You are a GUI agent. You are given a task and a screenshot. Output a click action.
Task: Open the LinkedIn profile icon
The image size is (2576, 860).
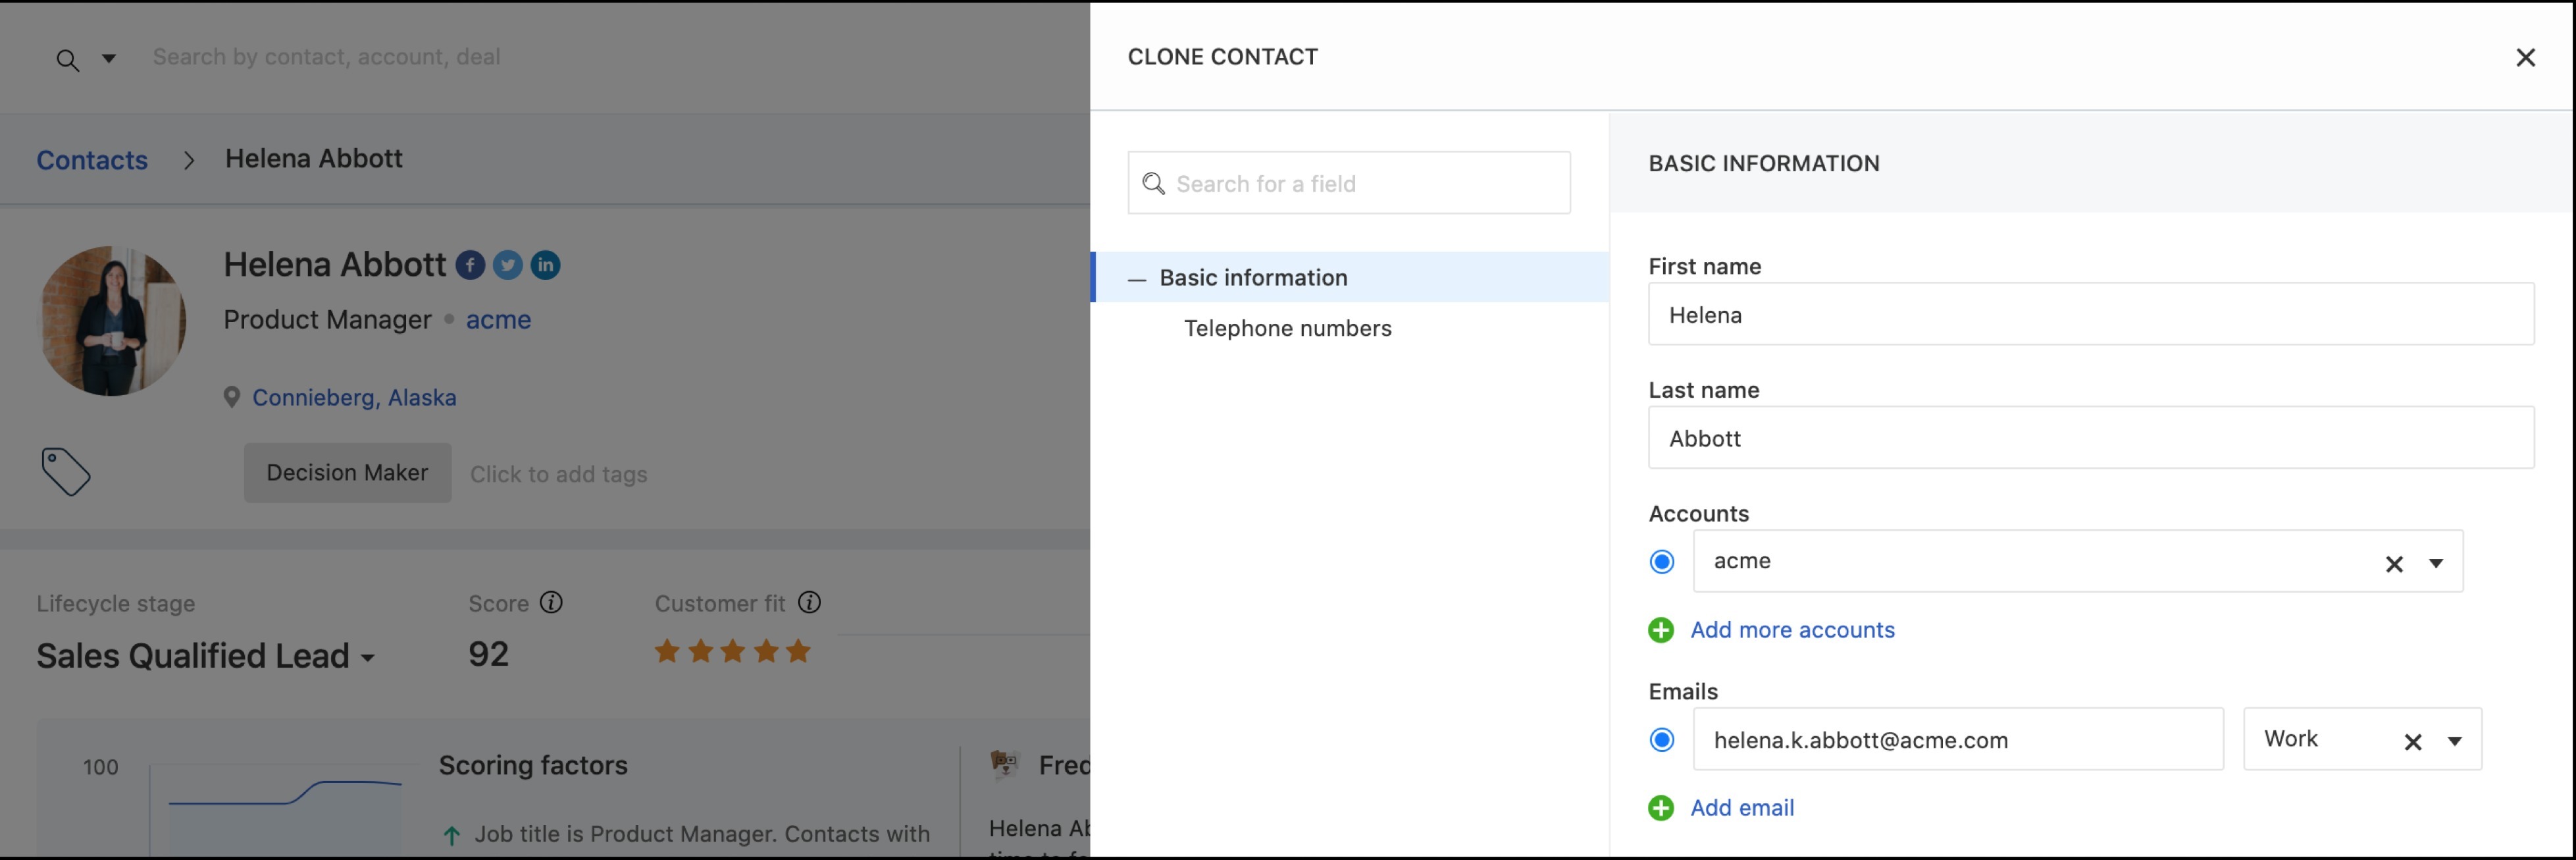tap(545, 265)
